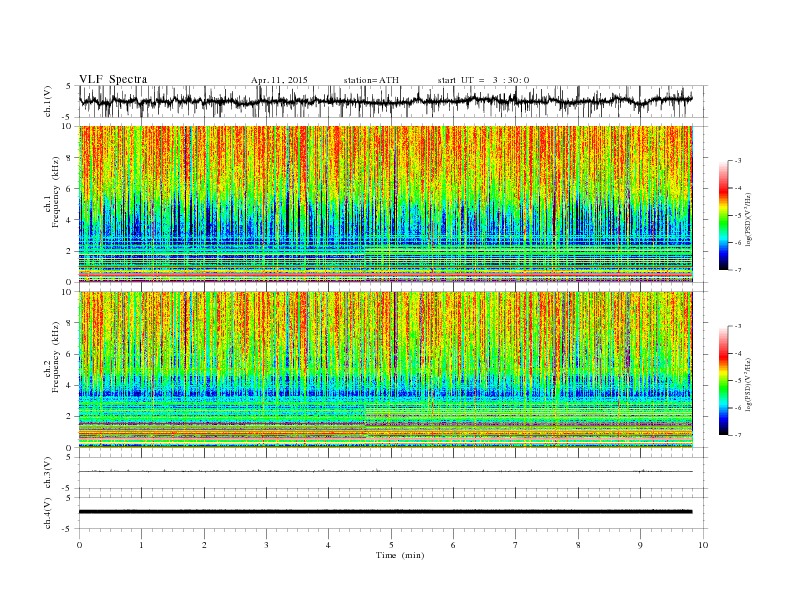Click the "VLF Spectra" plot title

tap(113, 79)
